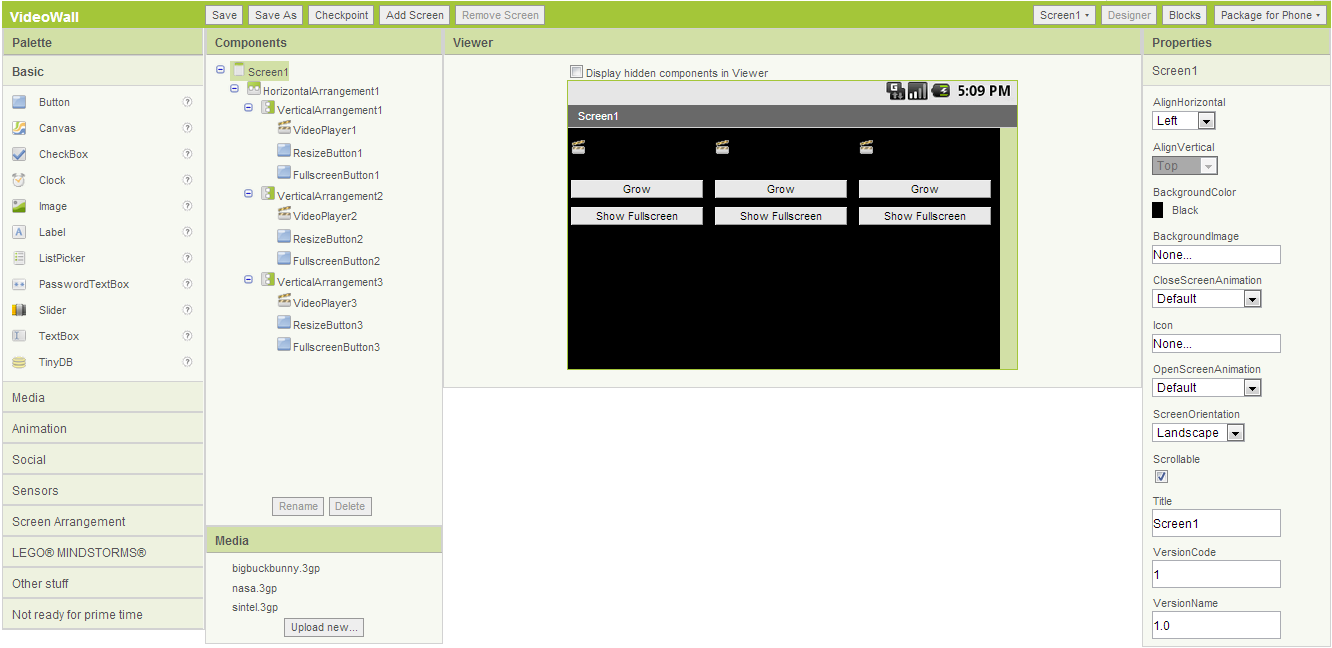The height and width of the screenshot is (648, 1332).
Task: Collapse the VerticalArrangement3 node
Action: [249, 279]
